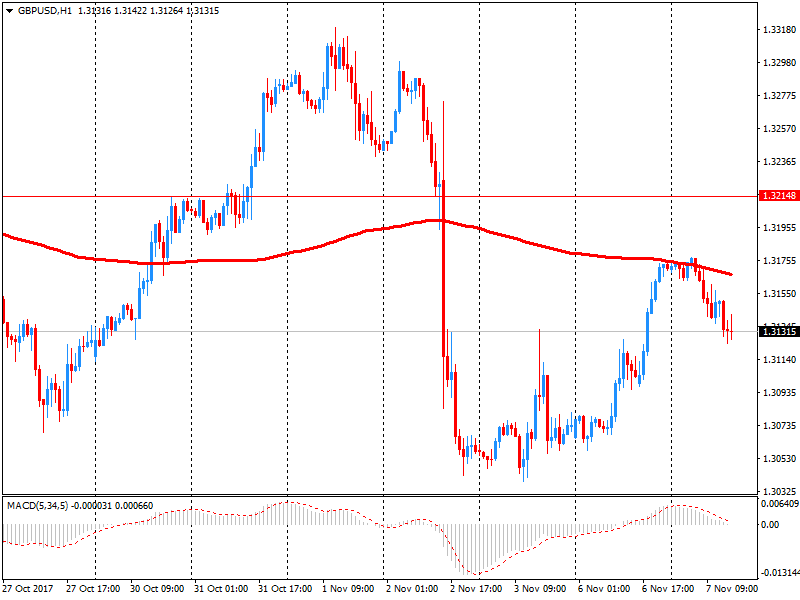
Task: Click the 27 Oct 17:00 time label
Action: [93, 589]
